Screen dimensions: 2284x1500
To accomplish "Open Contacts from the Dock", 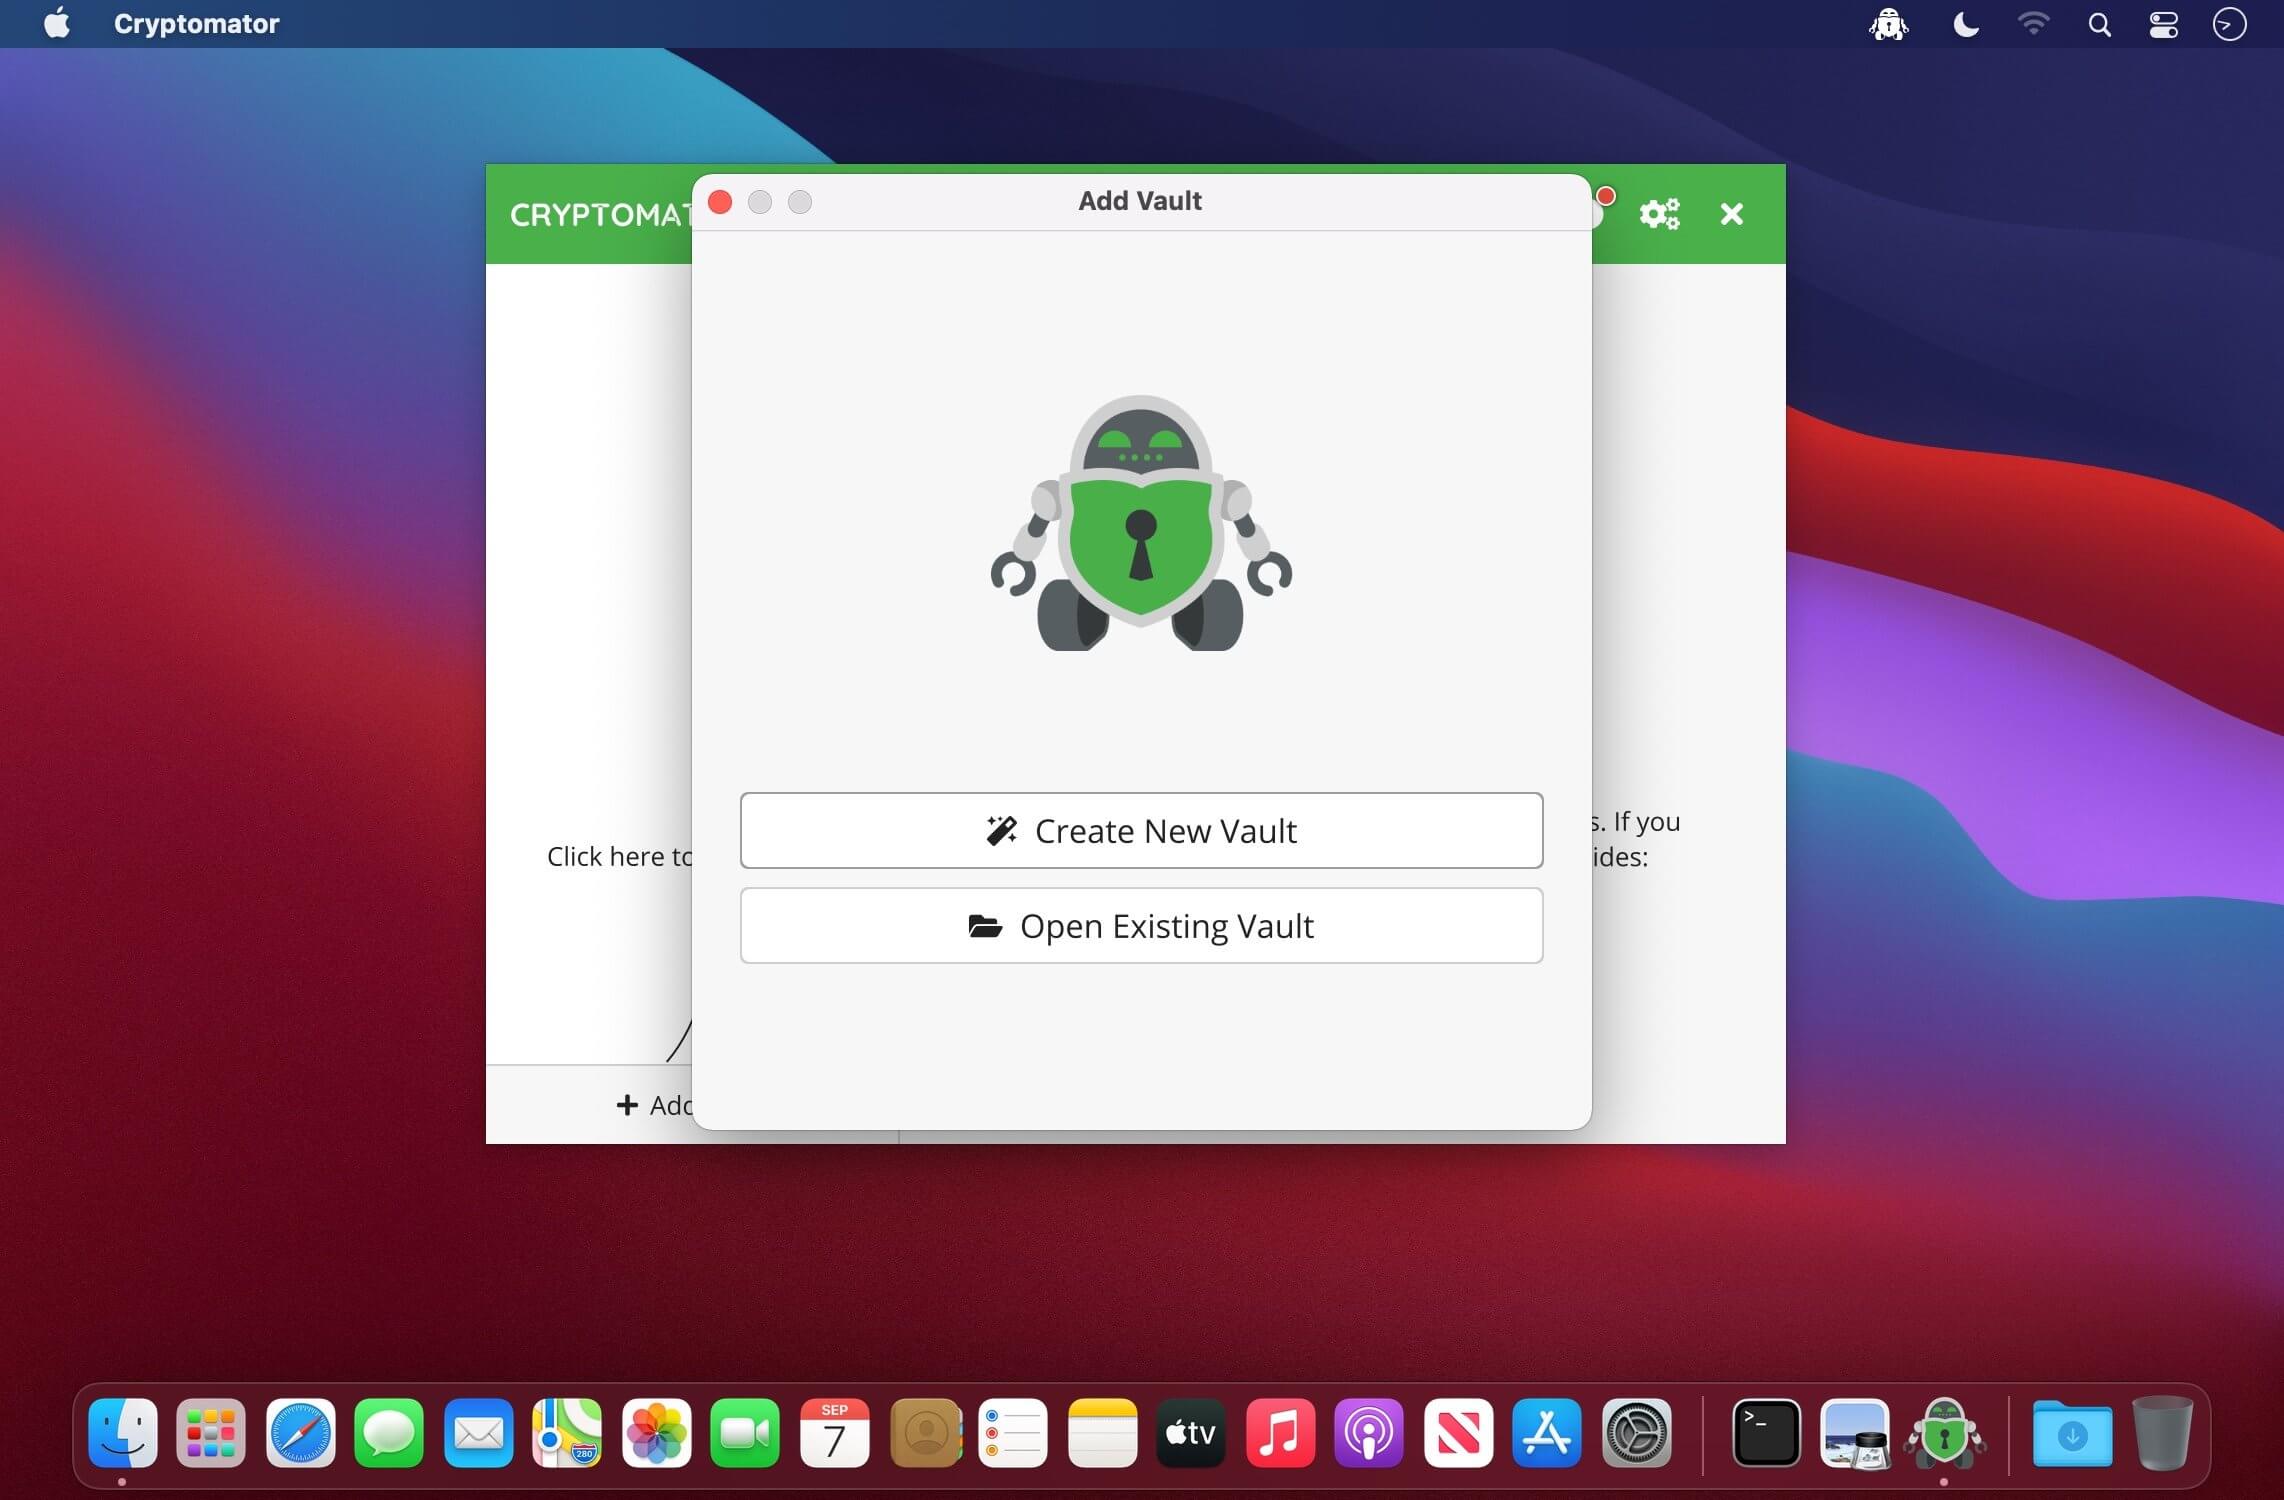I will (925, 1432).
